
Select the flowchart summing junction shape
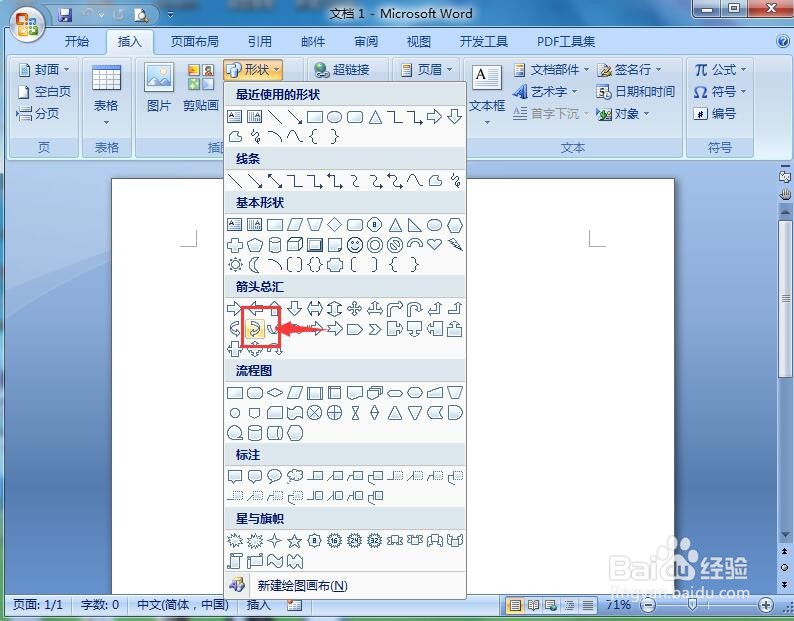(x=314, y=413)
